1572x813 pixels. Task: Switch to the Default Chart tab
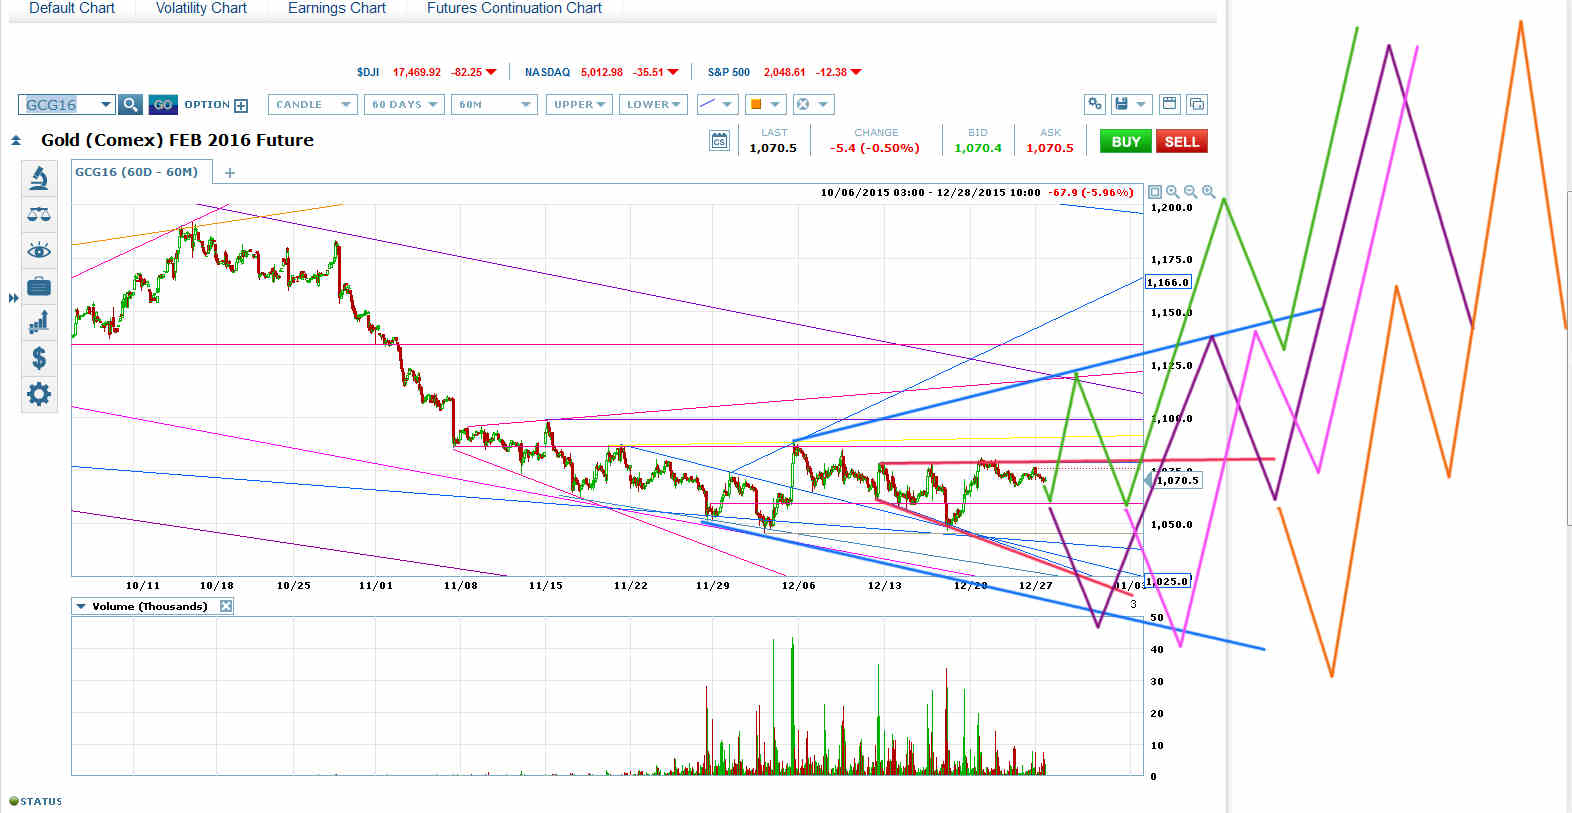[x=72, y=8]
